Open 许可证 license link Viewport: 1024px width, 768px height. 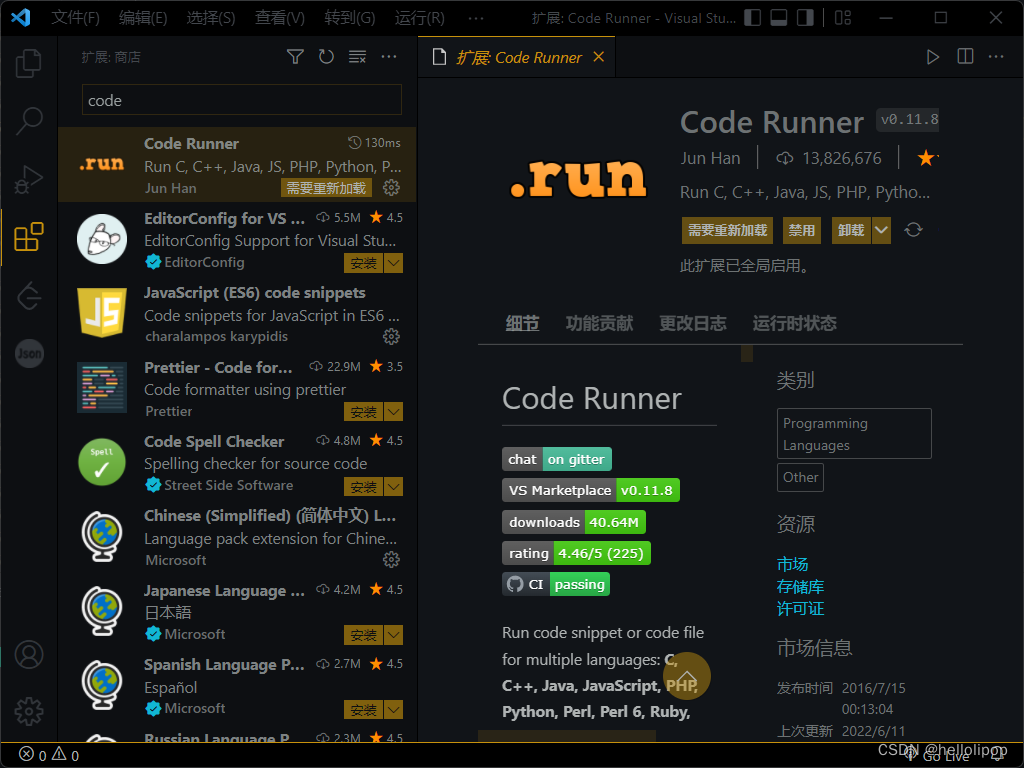pos(800,609)
